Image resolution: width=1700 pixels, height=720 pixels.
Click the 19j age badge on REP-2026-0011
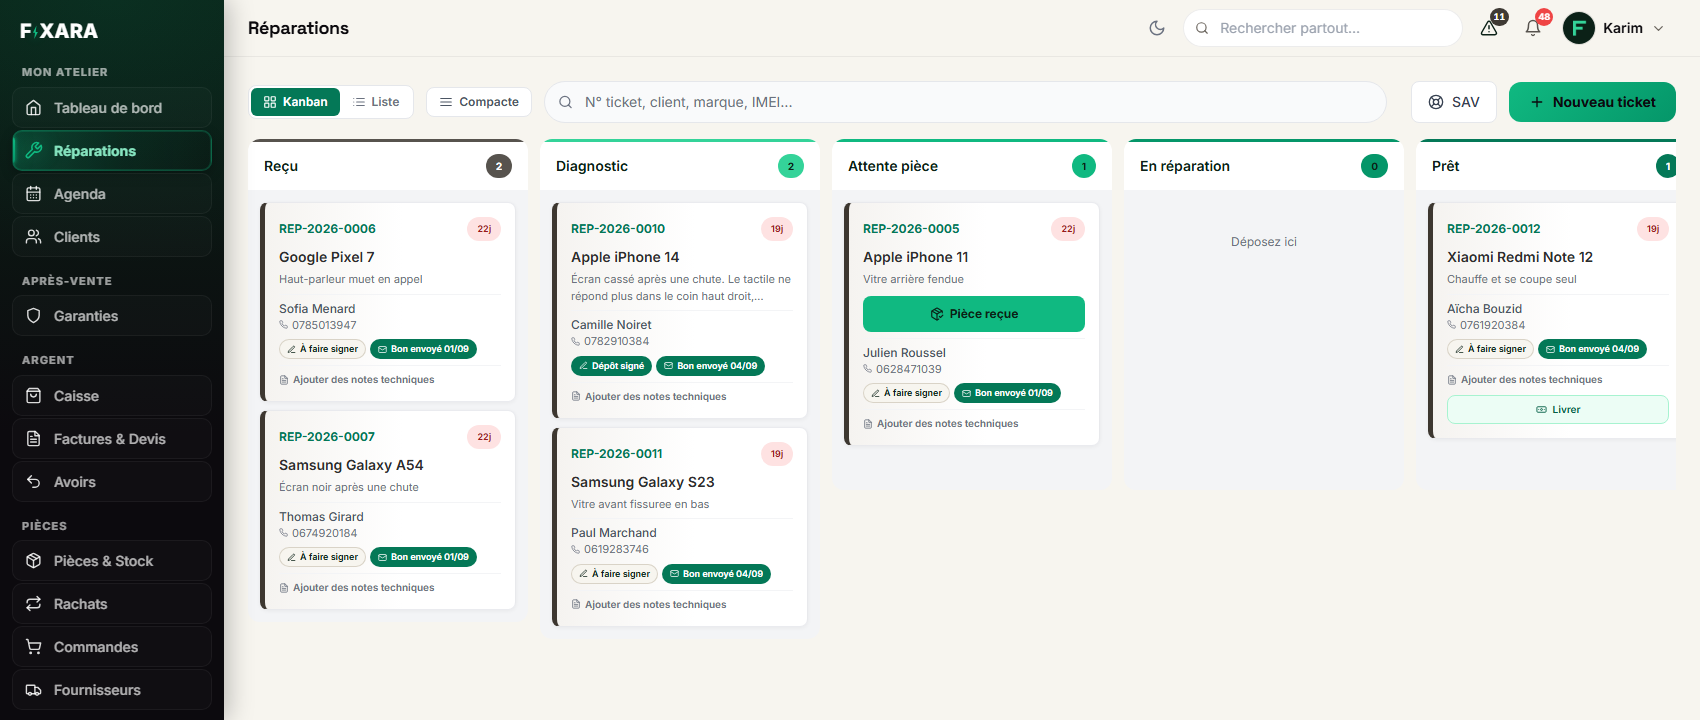point(777,454)
